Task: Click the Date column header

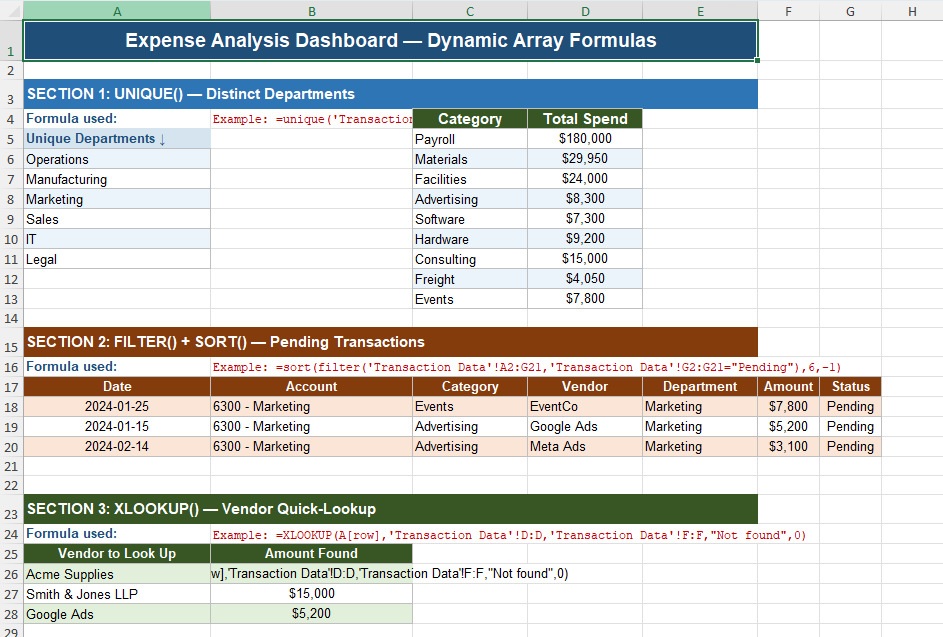Action: pos(117,386)
